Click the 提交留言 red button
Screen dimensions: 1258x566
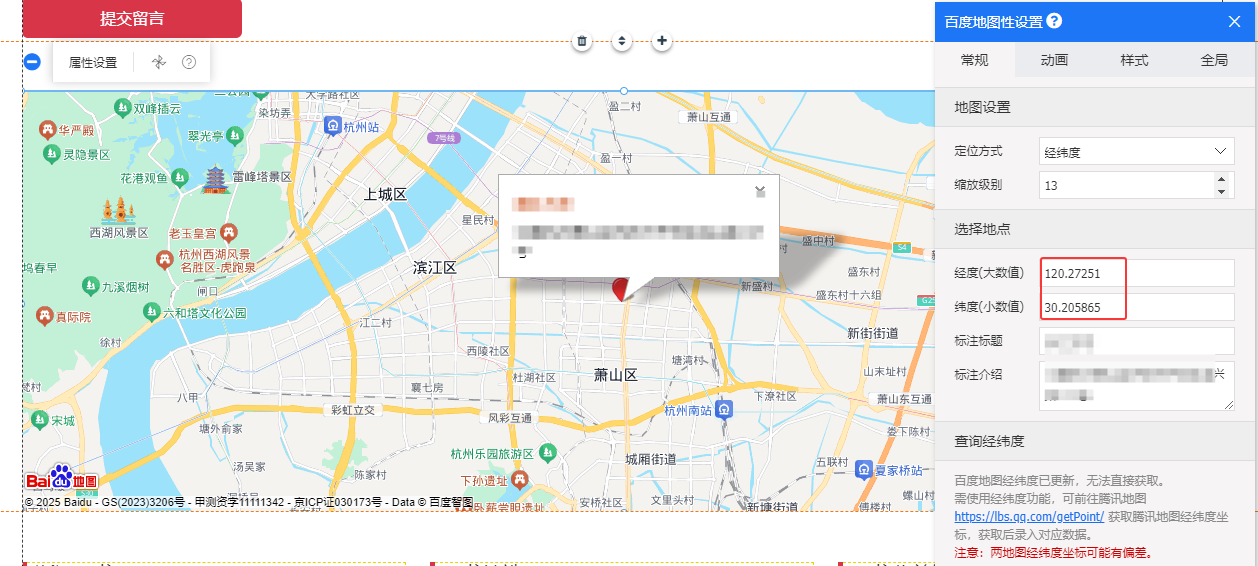pos(132,19)
